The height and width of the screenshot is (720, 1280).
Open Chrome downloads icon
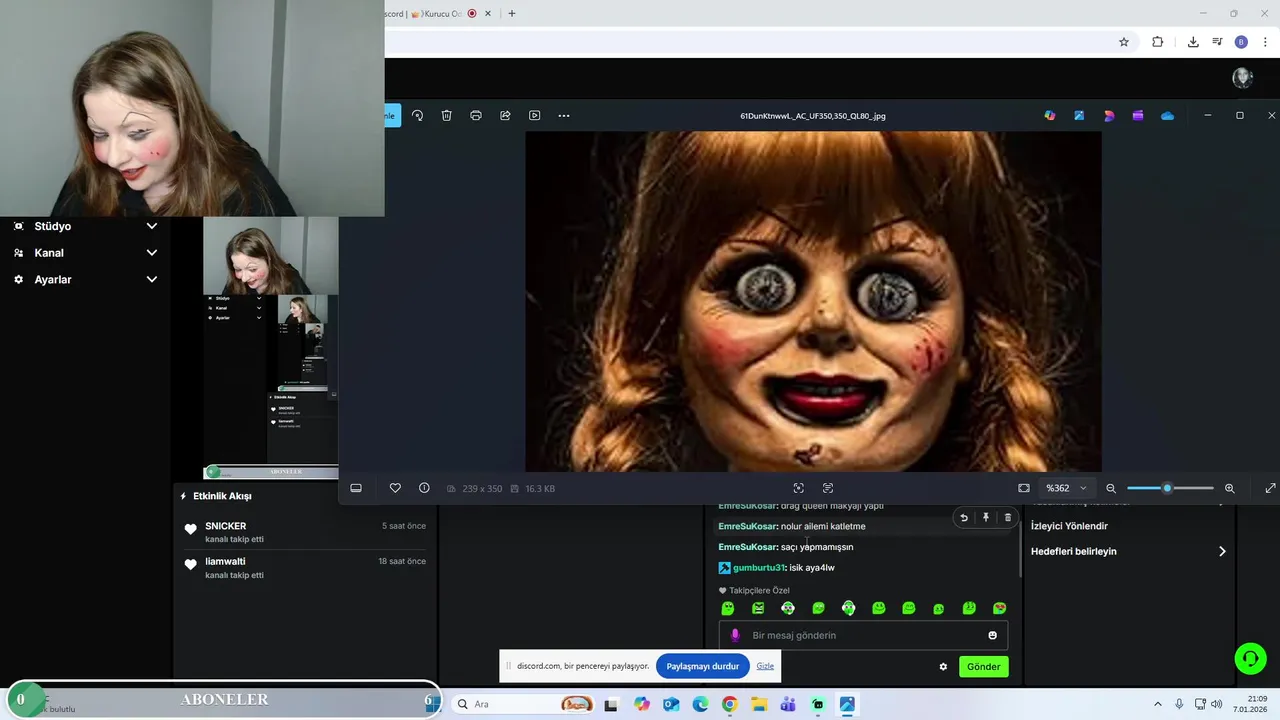(x=1193, y=42)
